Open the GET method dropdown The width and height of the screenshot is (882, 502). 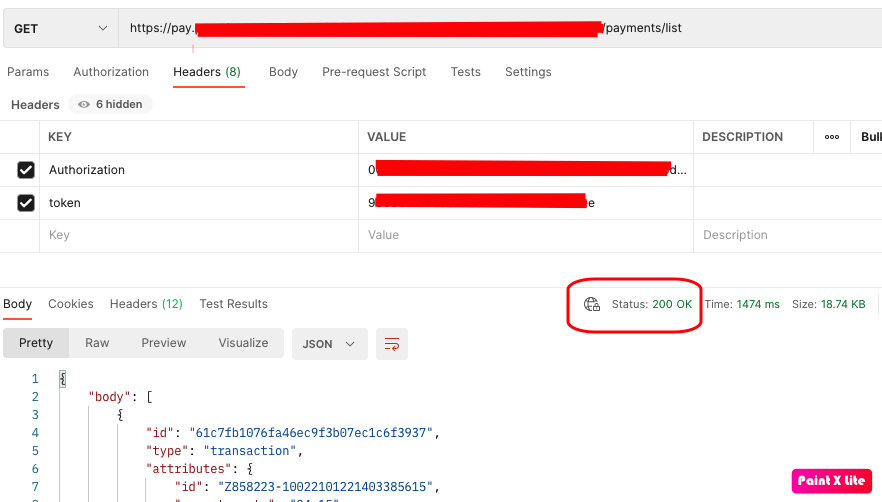(x=61, y=28)
